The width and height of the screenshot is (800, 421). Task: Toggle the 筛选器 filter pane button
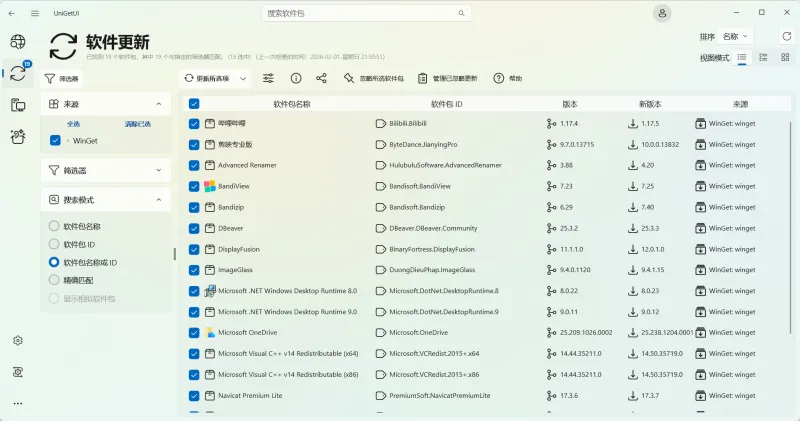point(62,79)
